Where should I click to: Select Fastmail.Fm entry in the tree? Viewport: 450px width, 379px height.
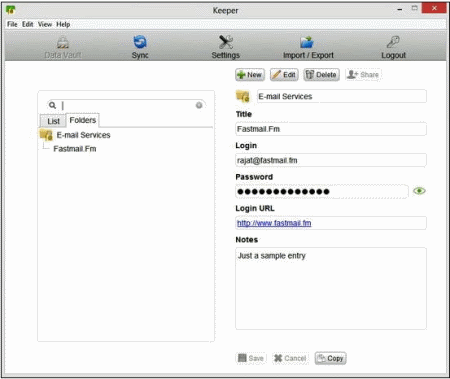(75, 149)
